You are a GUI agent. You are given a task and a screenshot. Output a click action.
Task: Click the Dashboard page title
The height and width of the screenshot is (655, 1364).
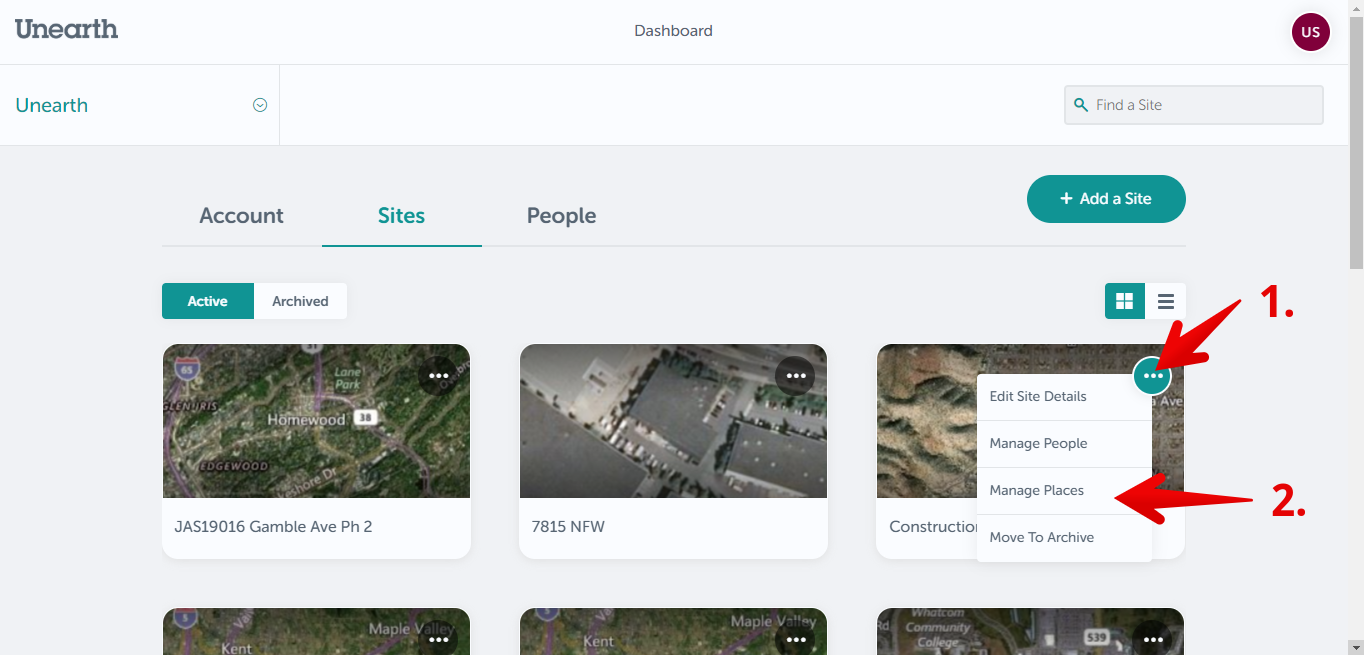pos(673,31)
